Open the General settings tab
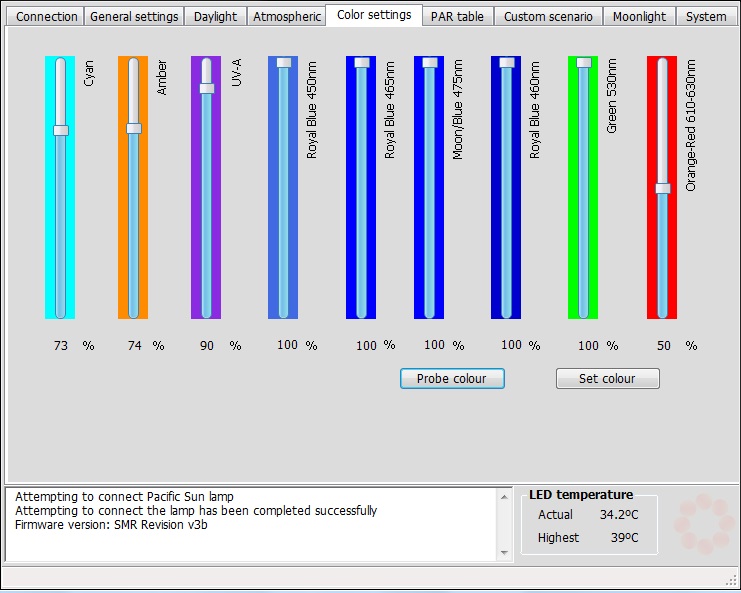 (134, 17)
